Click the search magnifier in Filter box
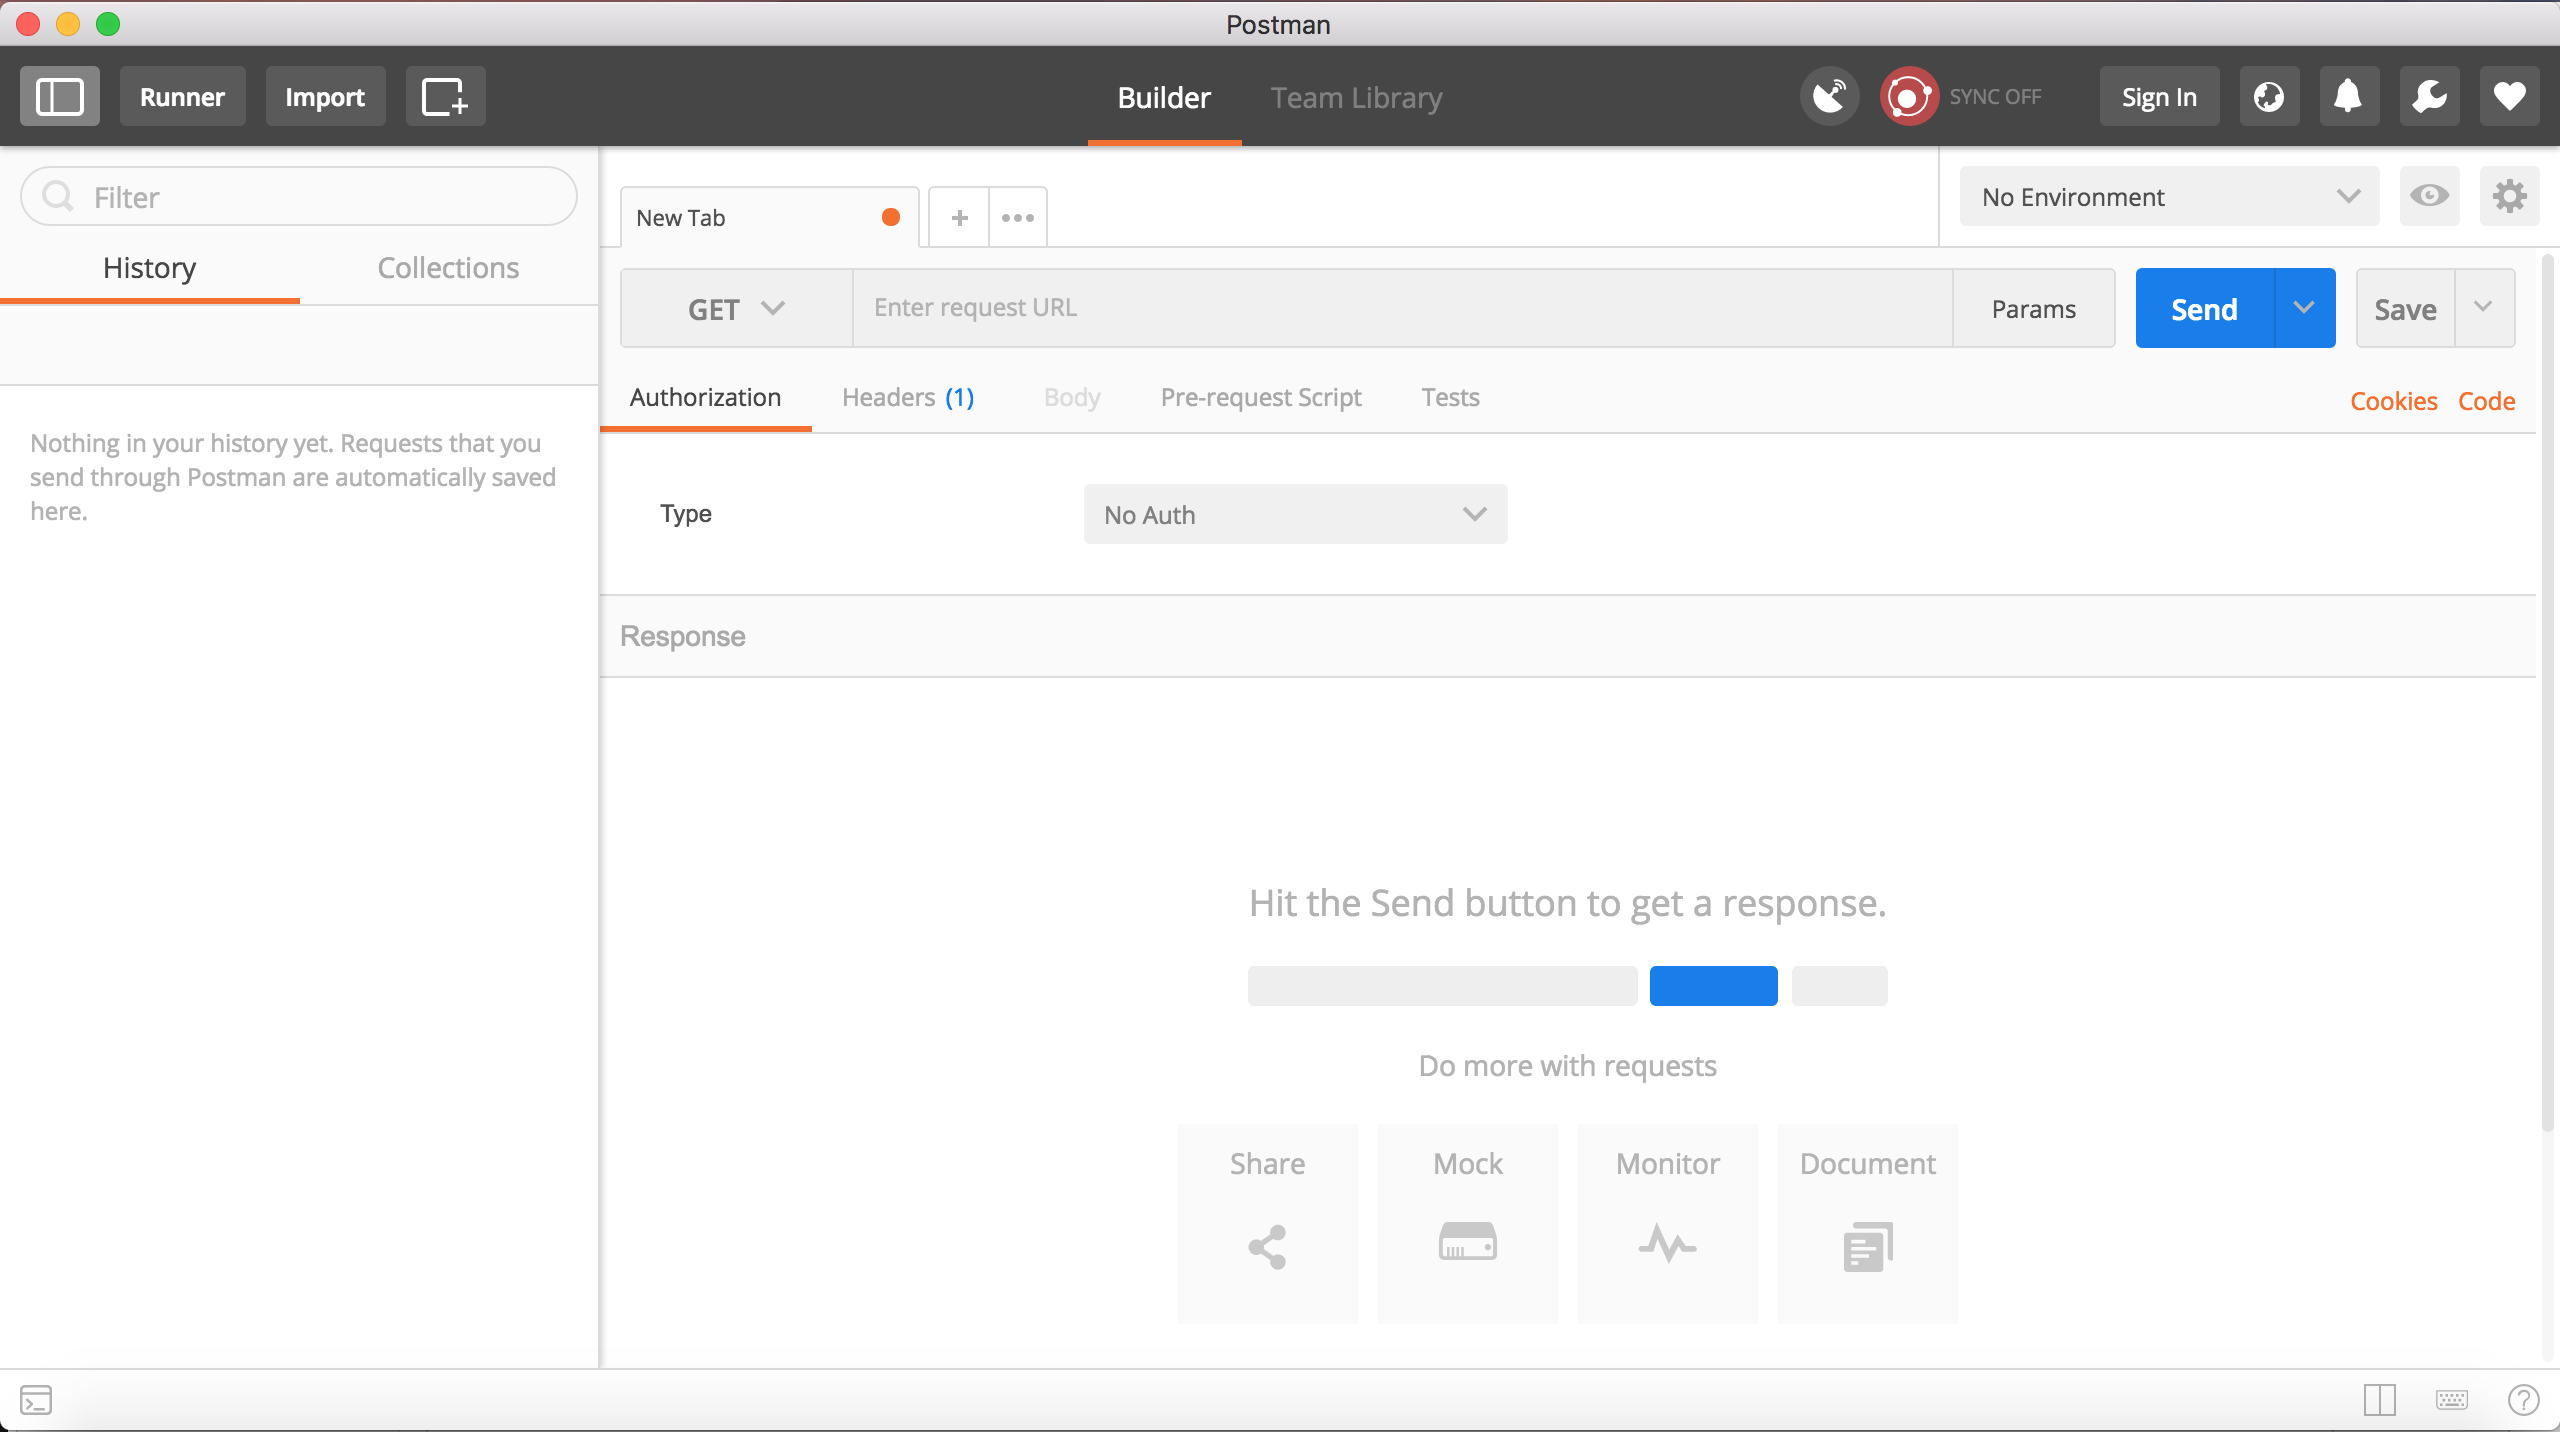Viewport: 2560px width, 1432px height. (x=58, y=196)
